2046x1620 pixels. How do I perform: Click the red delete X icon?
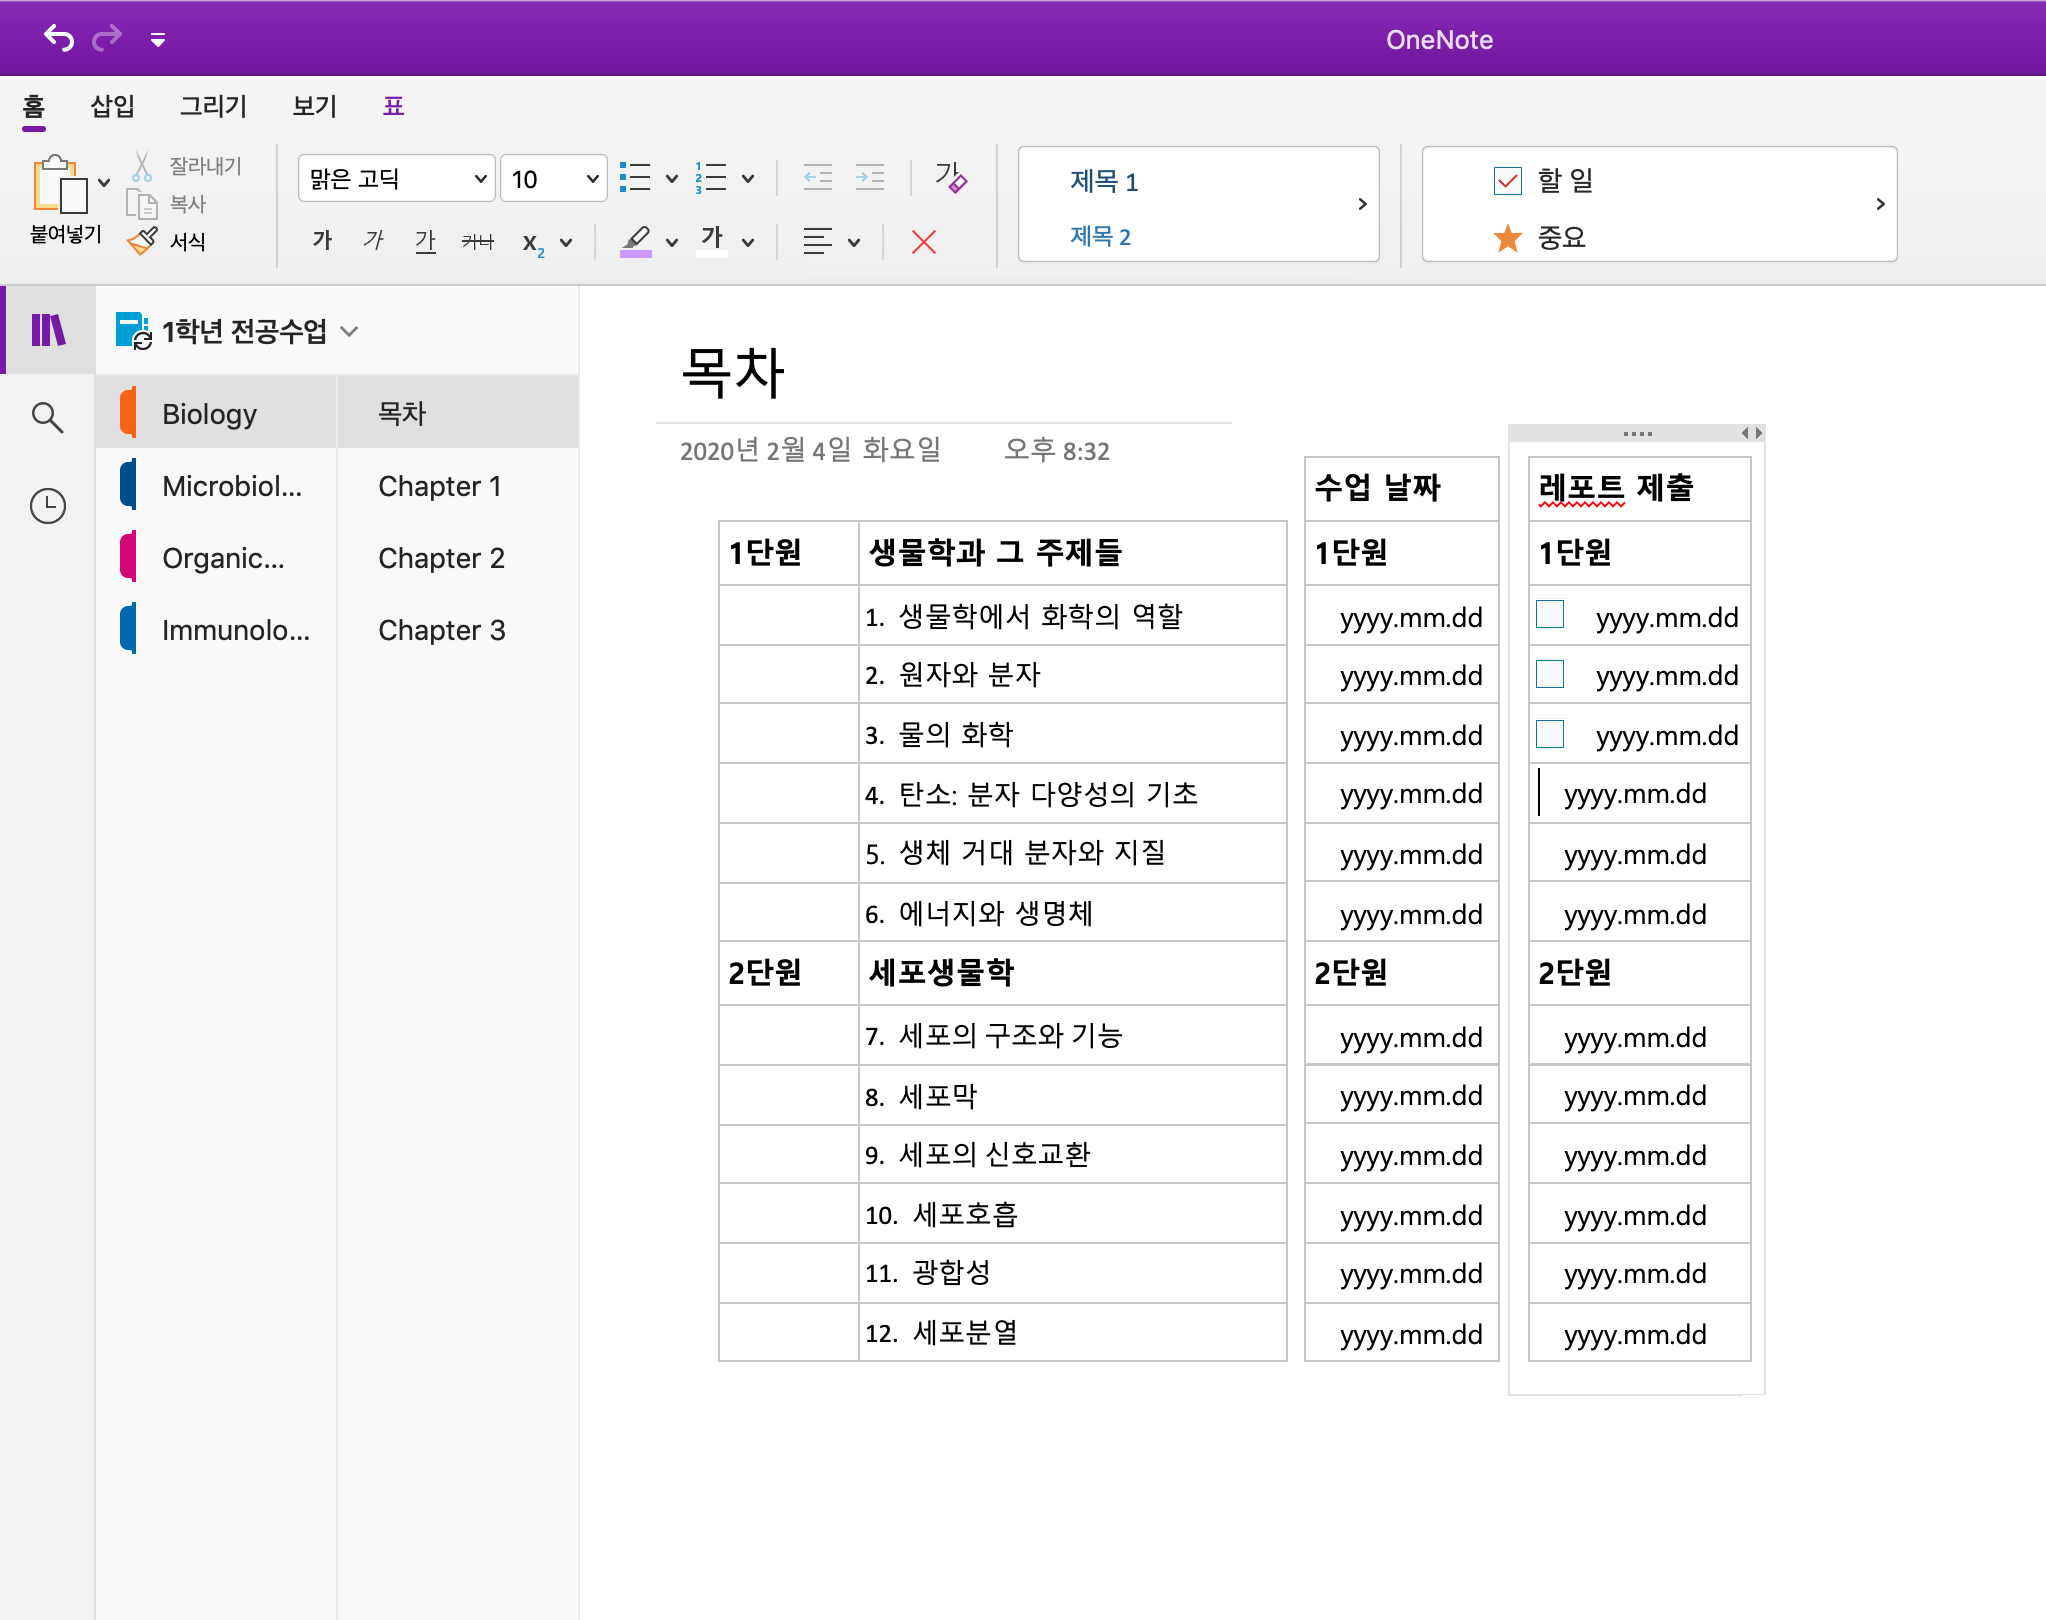[x=923, y=242]
